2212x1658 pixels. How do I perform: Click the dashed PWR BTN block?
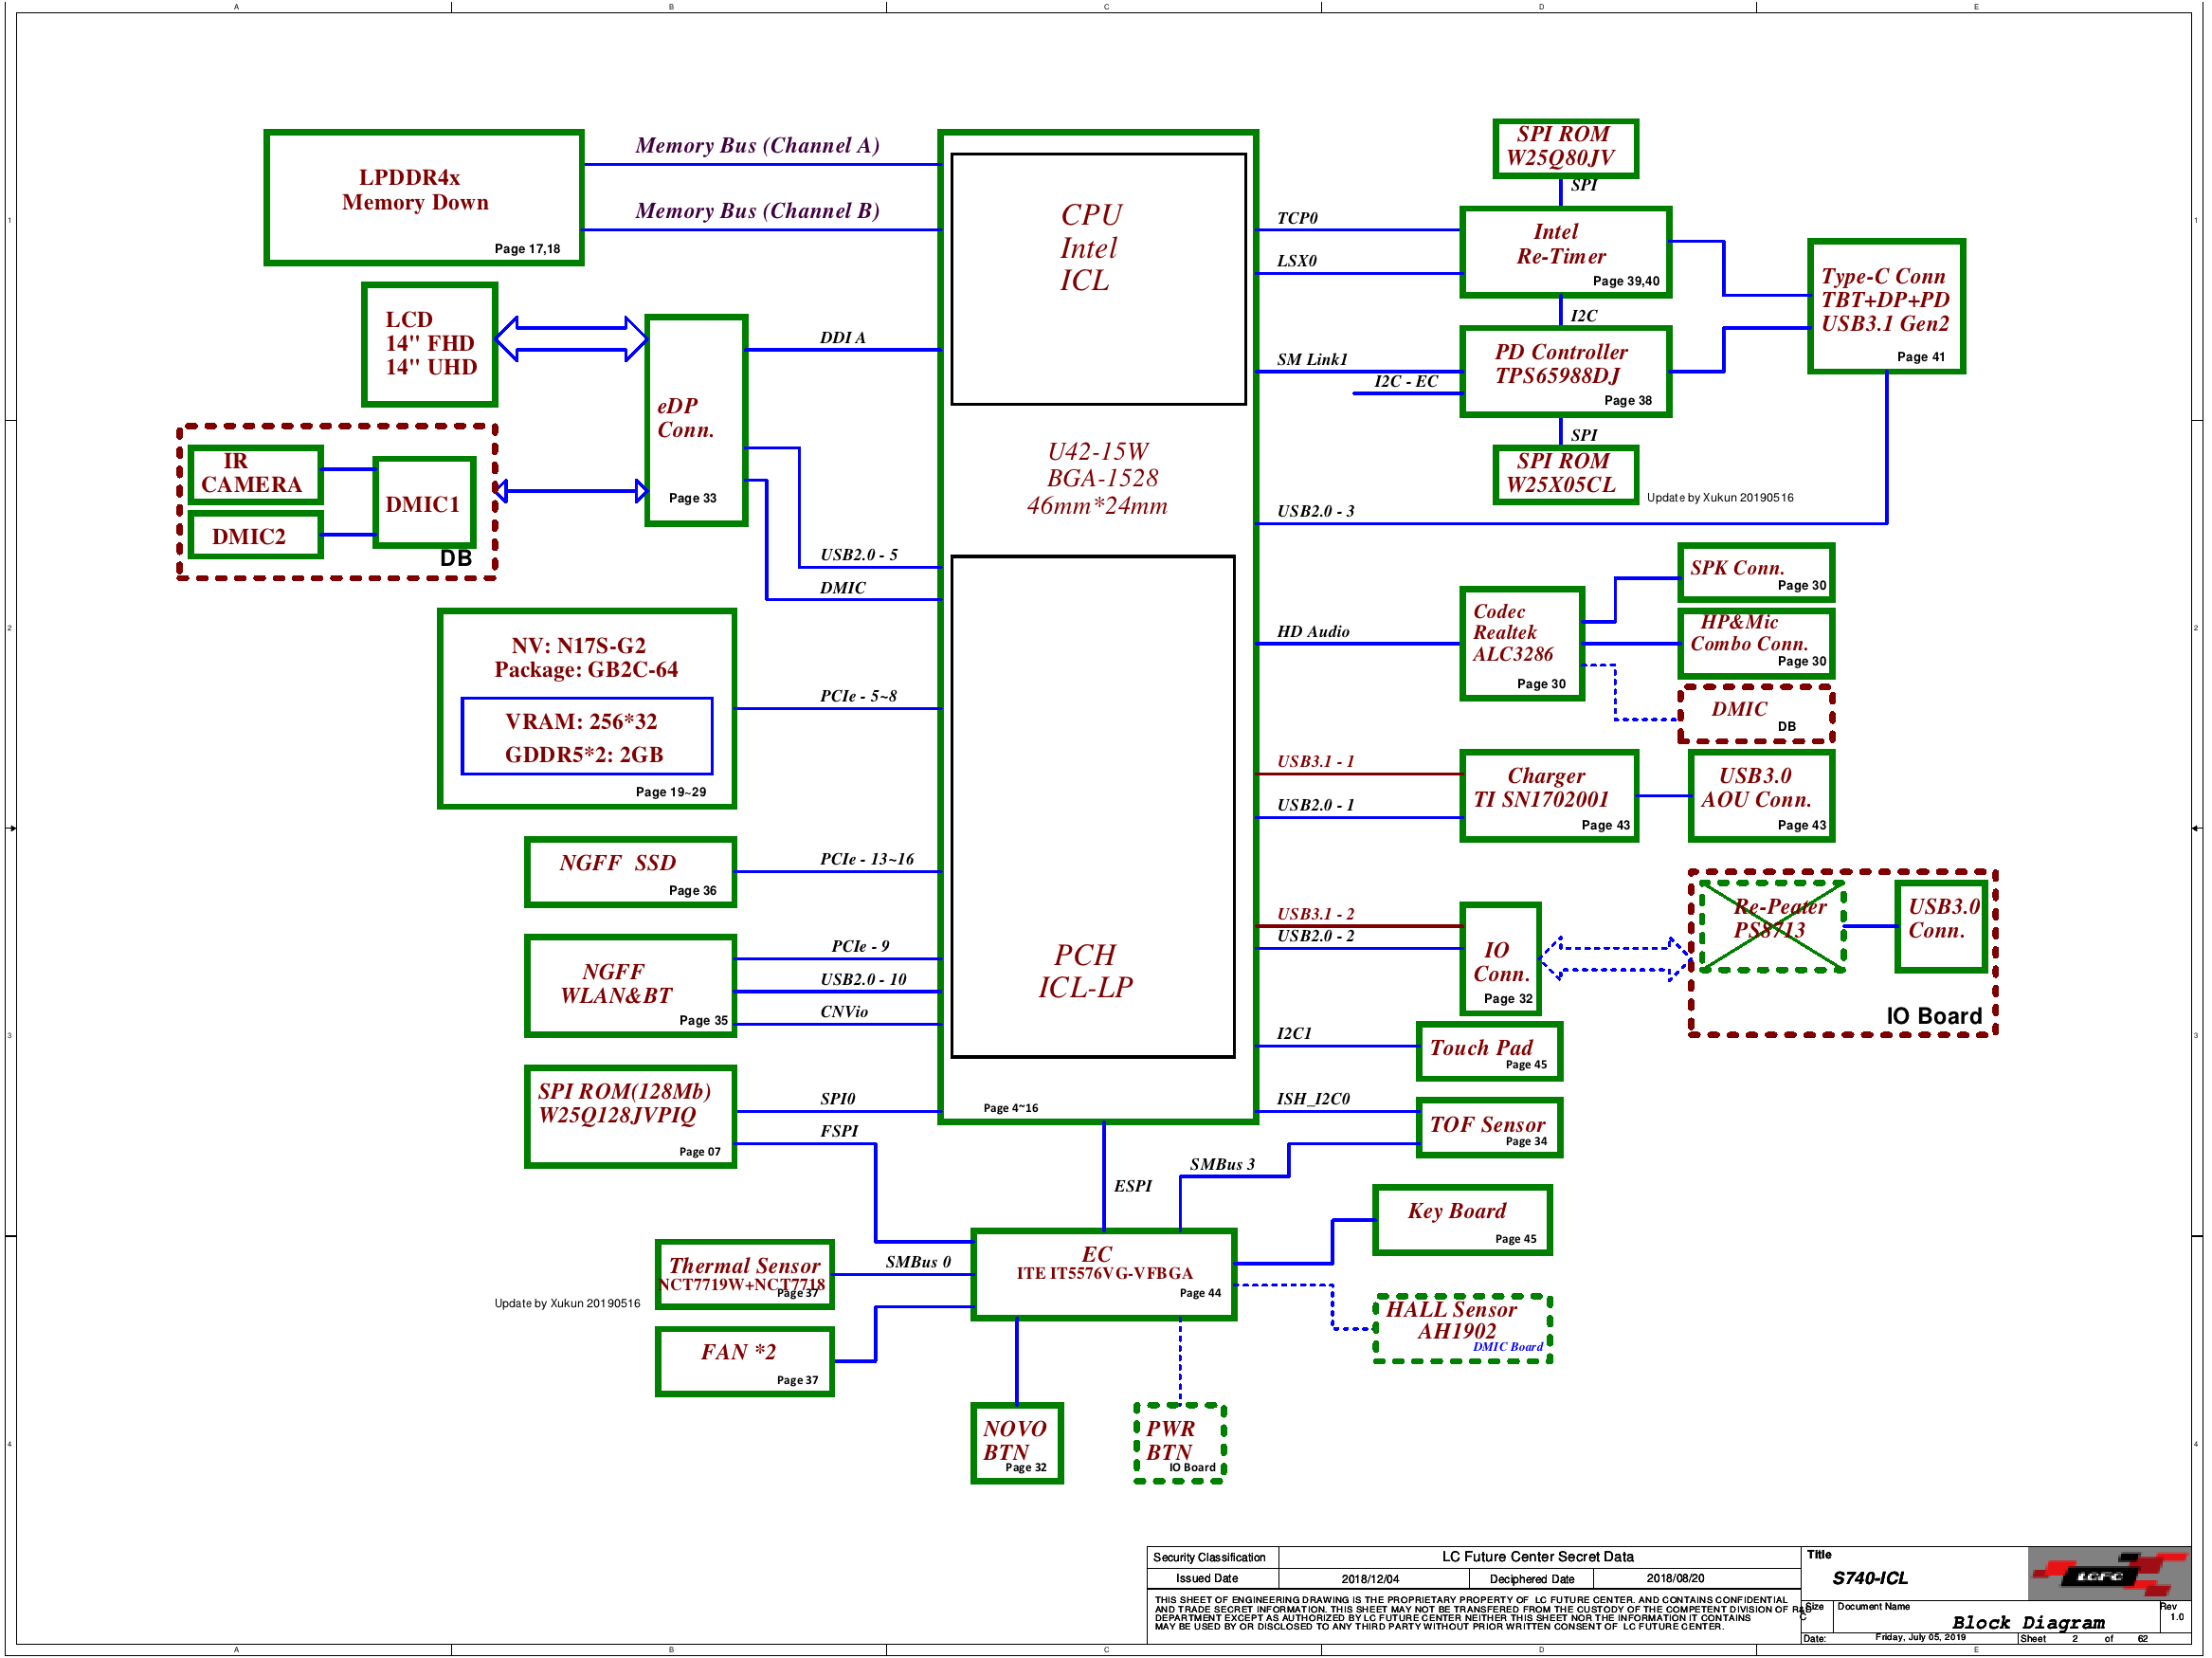pyautogui.click(x=1179, y=1442)
